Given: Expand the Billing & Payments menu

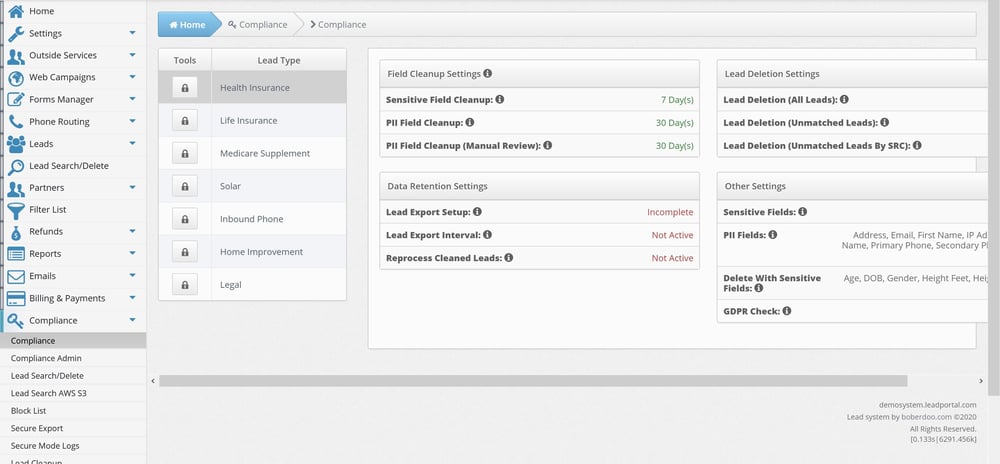Looking at the screenshot, I should [132, 298].
